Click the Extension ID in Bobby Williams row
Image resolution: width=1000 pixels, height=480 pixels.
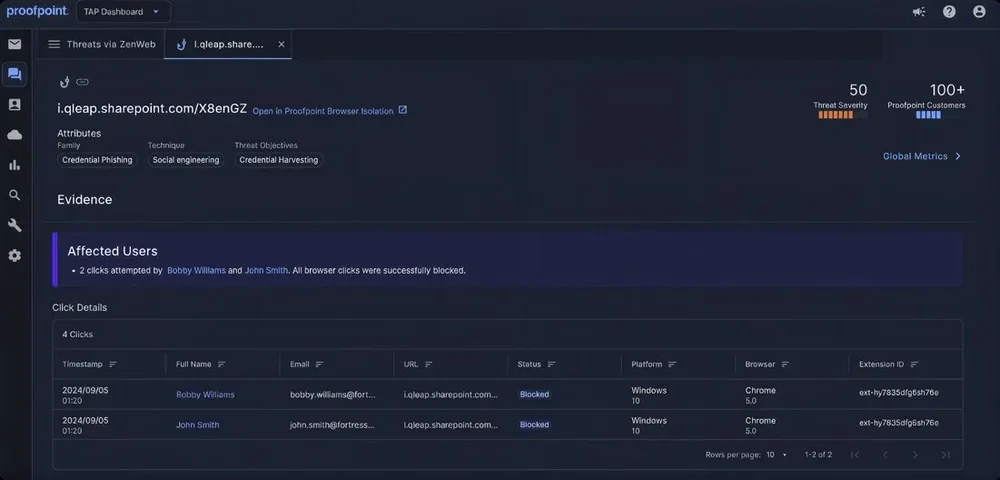(899, 393)
